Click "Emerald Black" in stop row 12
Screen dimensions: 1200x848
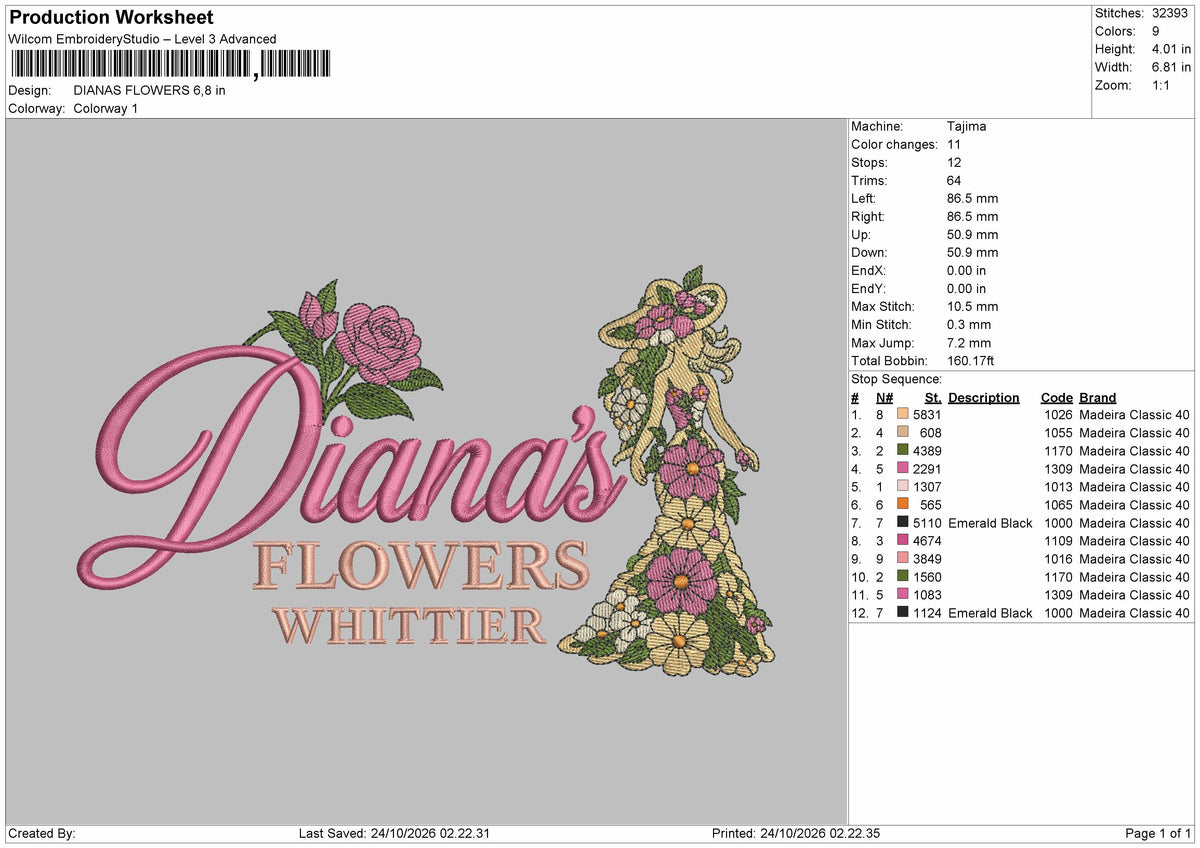[x=990, y=613]
